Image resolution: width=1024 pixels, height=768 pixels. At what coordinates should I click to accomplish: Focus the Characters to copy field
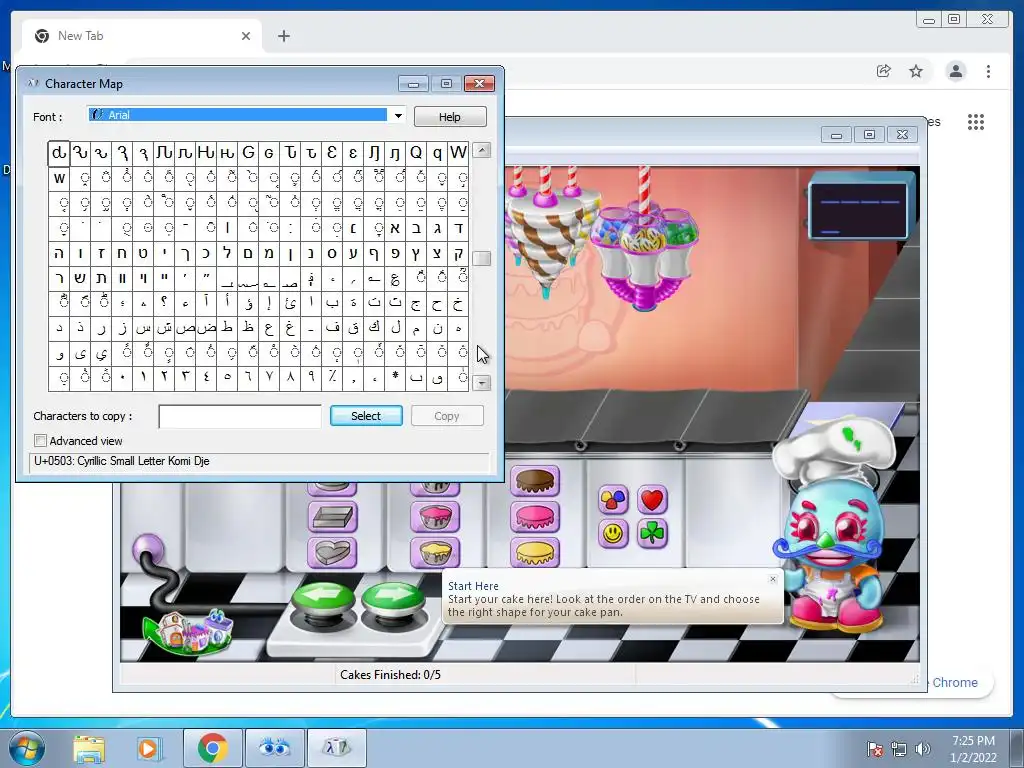(x=240, y=417)
